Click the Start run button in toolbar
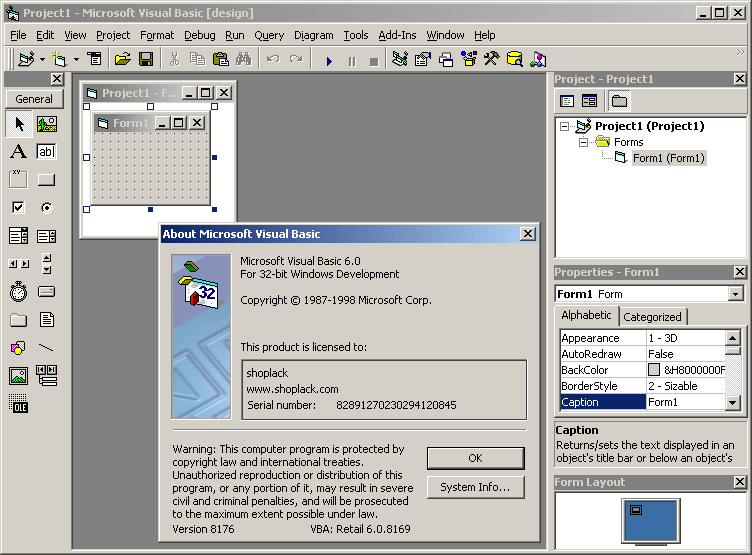The image size is (752, 555). pos(329,61)
